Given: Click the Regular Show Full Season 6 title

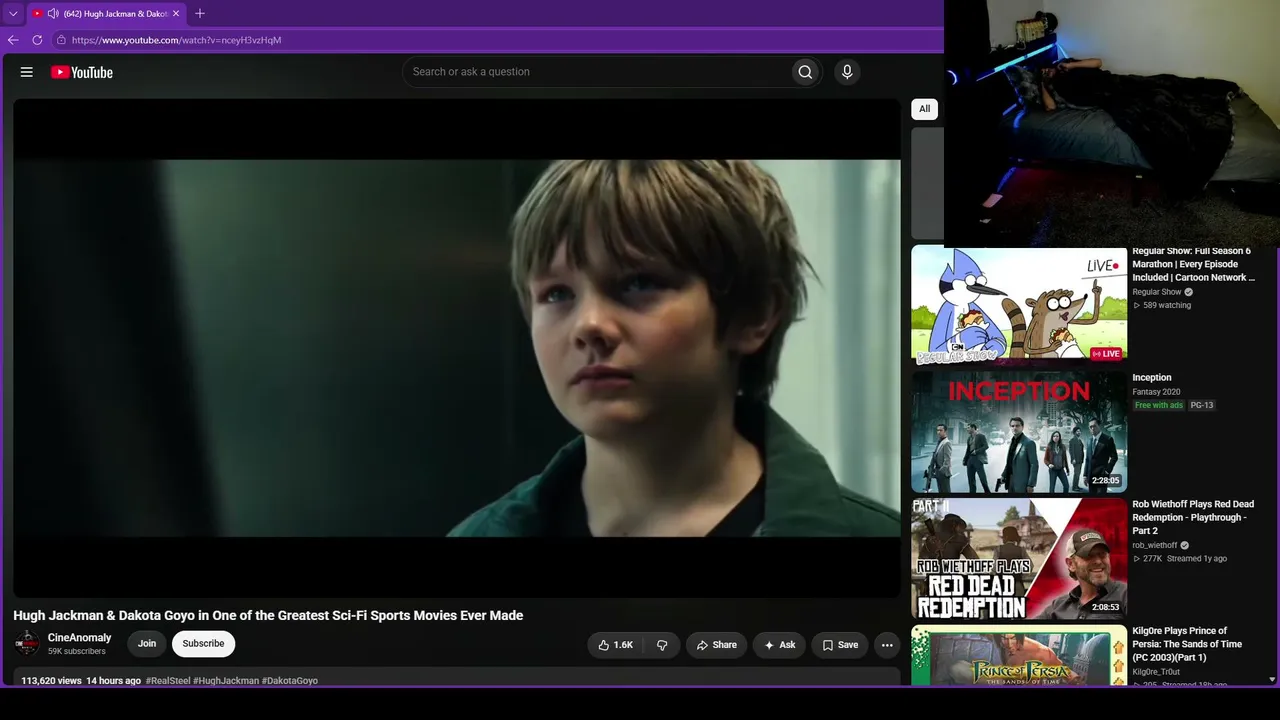Looking at the screenshot, I should [x=1193, y=264].
